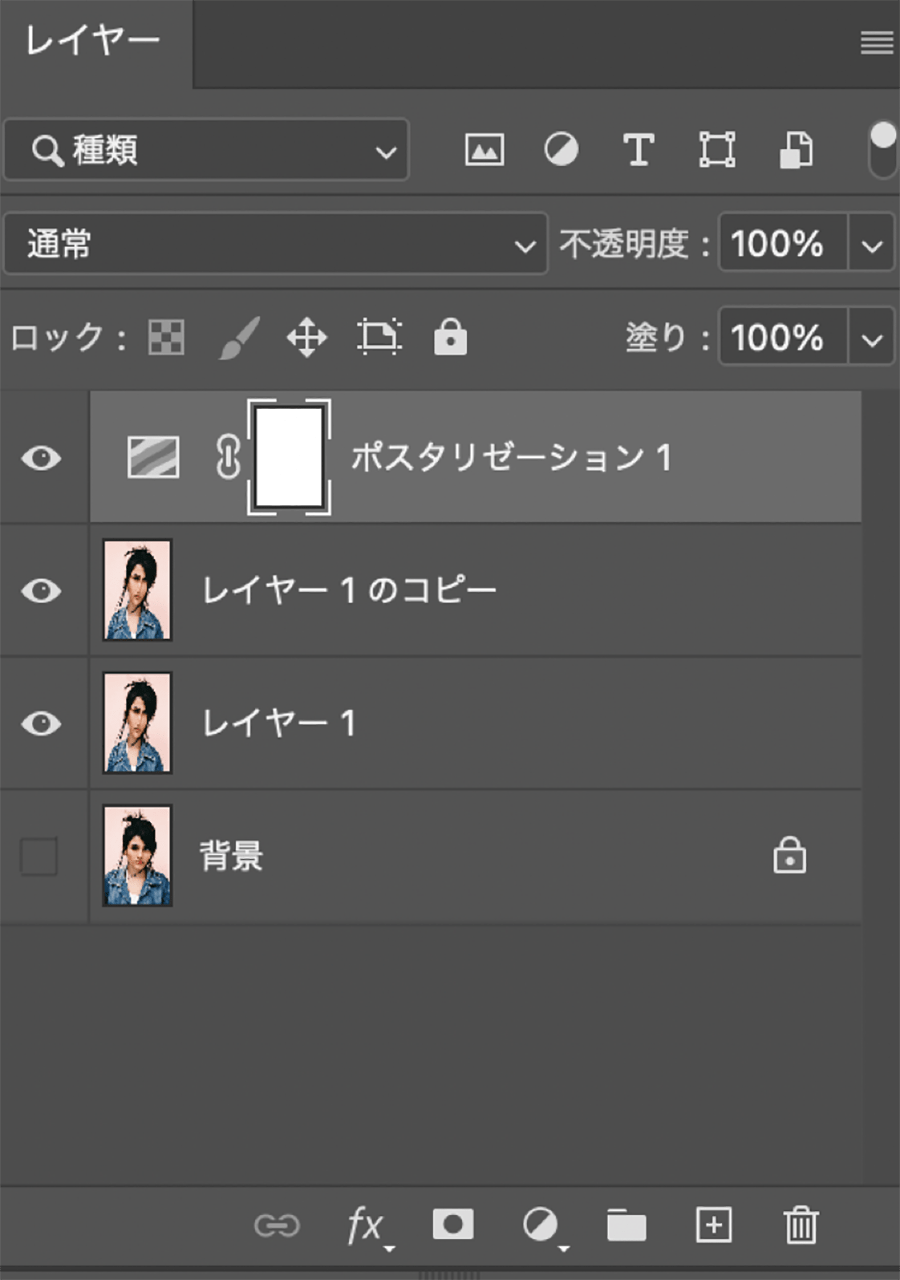This screenshot has height=1280, width=900.
Task: Open the fx layer style menu
Action: tap(366, 1225)
